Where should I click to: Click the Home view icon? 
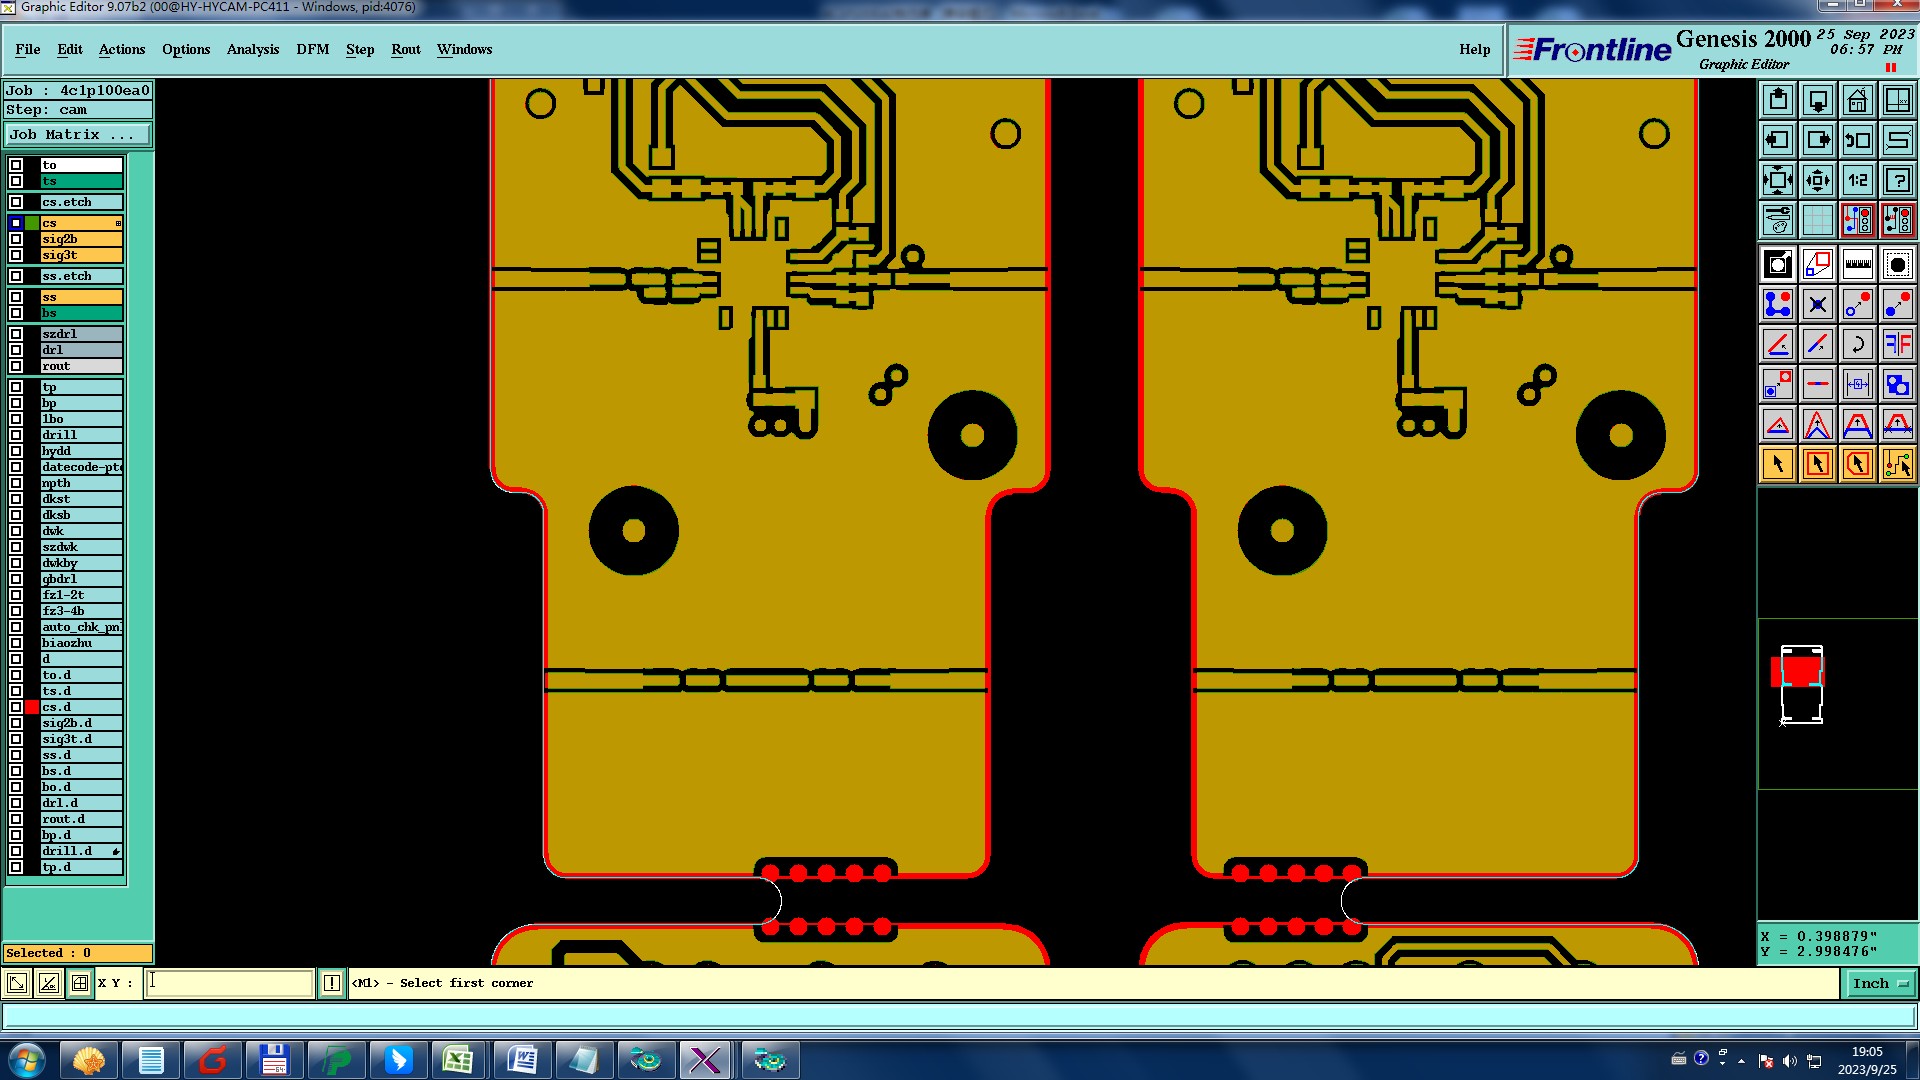click(1857, 100)
